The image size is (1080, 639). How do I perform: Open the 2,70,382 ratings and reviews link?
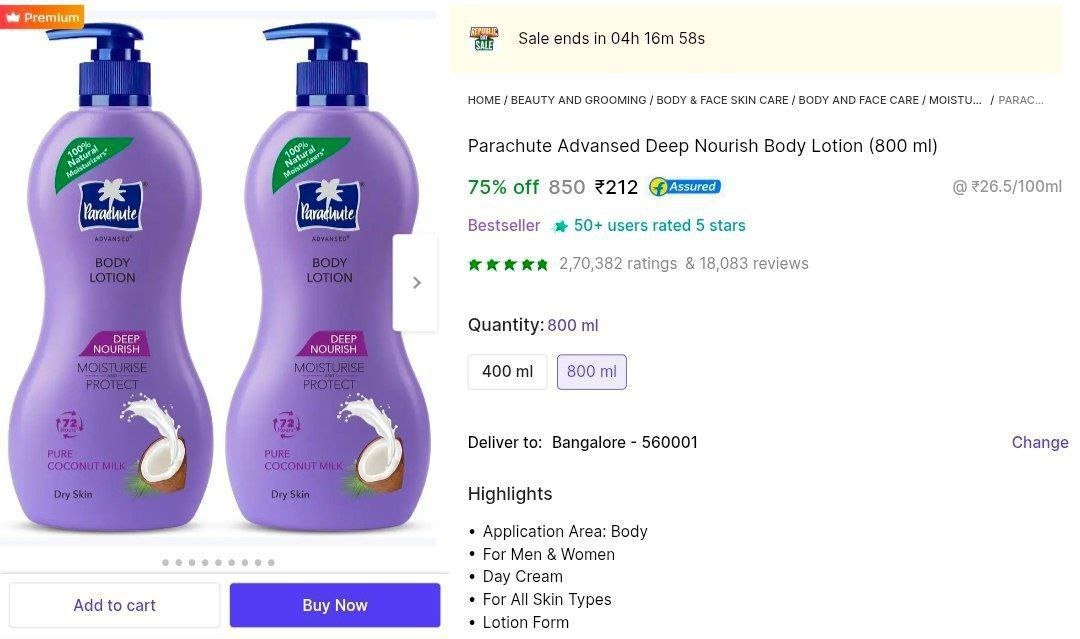click(x=683, y=264)
